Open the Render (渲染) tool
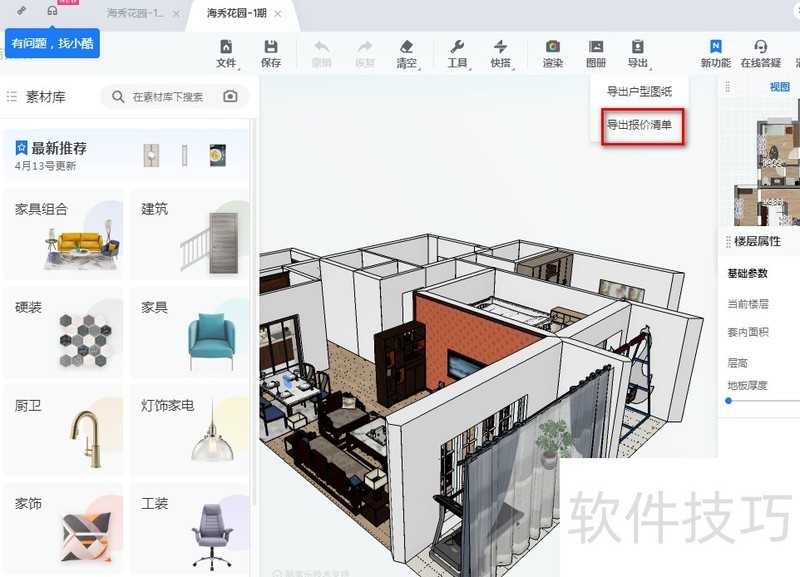 coord(552,53)
